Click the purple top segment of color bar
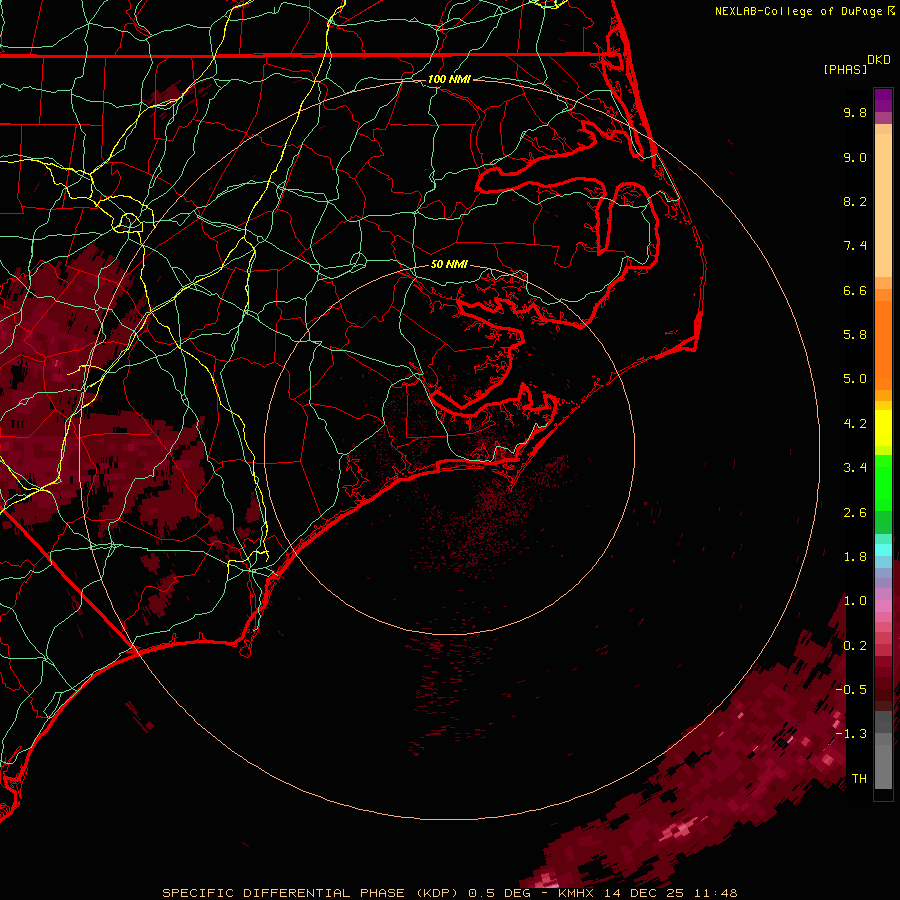The width and height of the screenshot is (900, 900). (883, 101)
